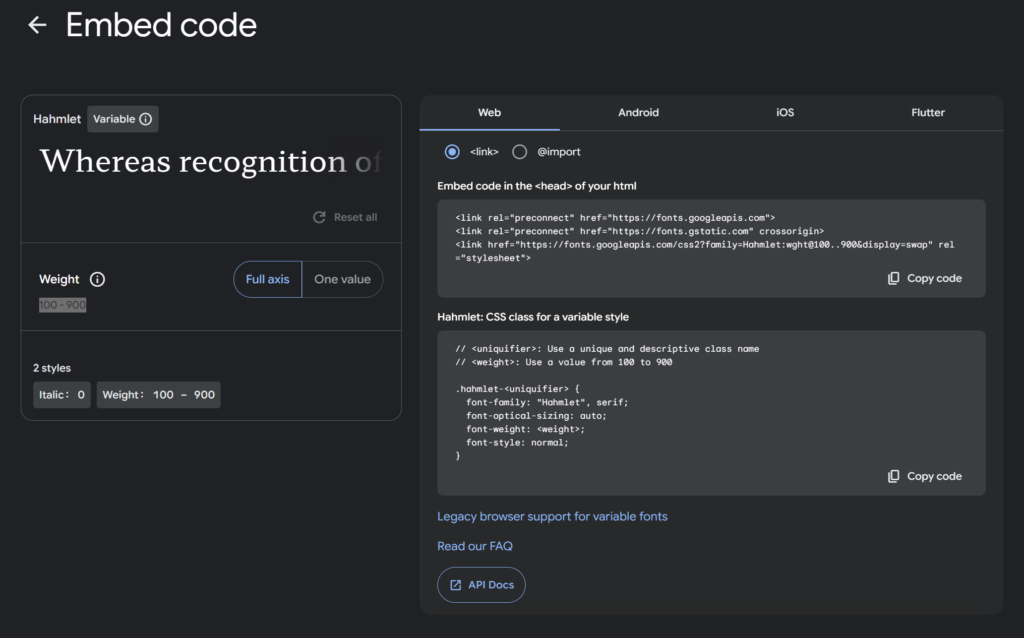Click the Variable chip beside Hahmlet
Viewport: 1024px width, 638px height.
pos(123,119)
